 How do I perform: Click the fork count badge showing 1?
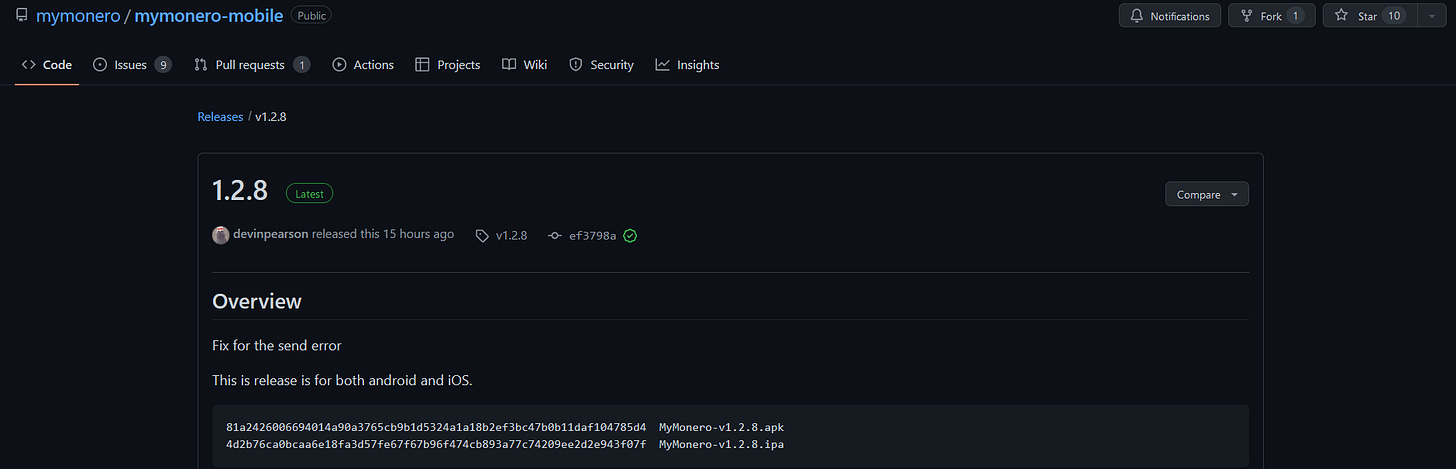coord(1295,16)
